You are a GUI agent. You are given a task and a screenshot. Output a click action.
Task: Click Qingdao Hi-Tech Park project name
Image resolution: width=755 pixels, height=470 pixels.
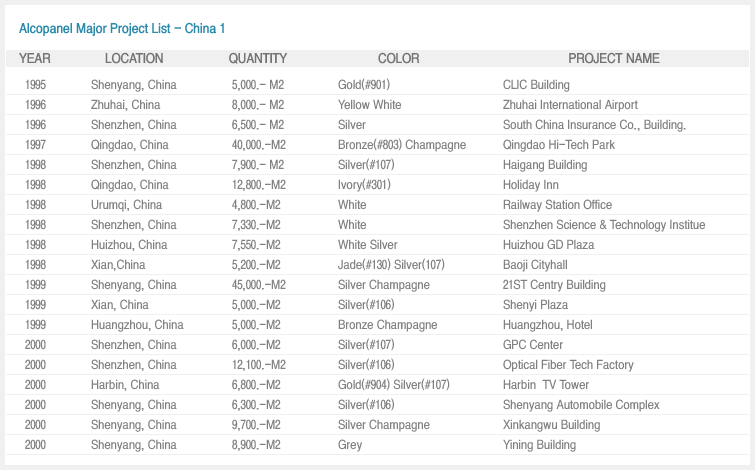point(558,145)
